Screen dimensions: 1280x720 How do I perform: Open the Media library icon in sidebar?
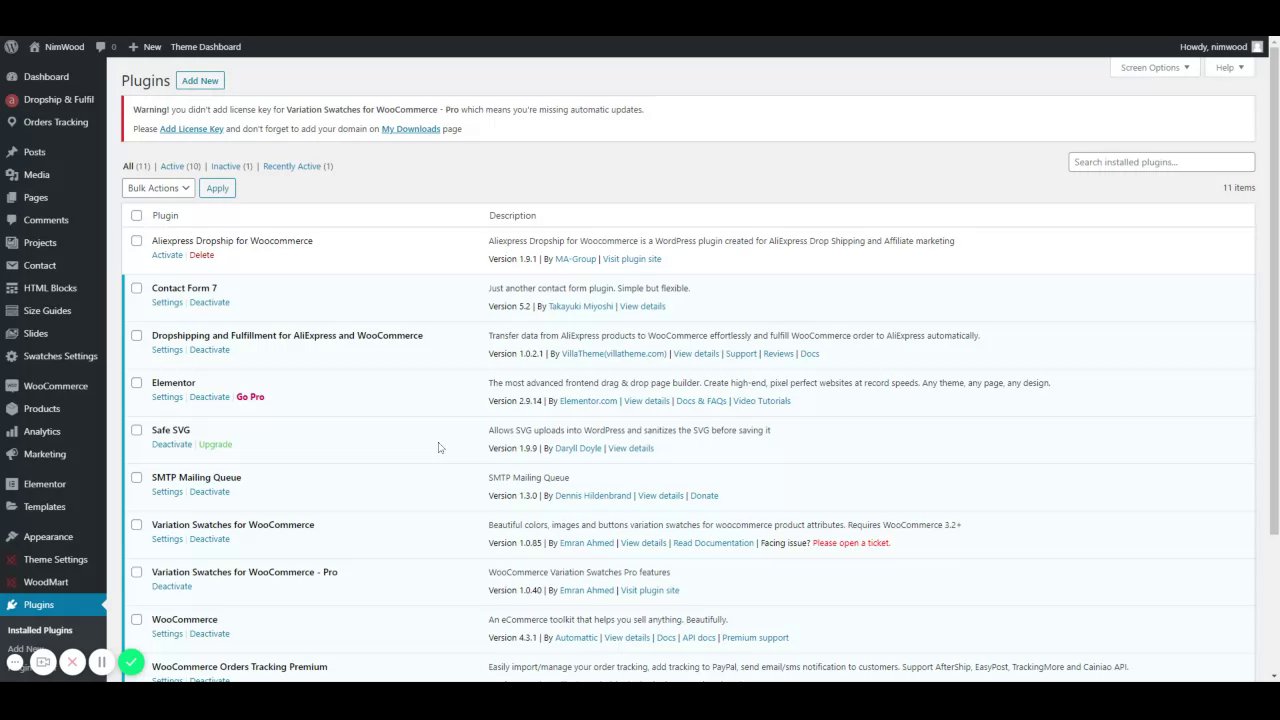click(x=11, y=175)
